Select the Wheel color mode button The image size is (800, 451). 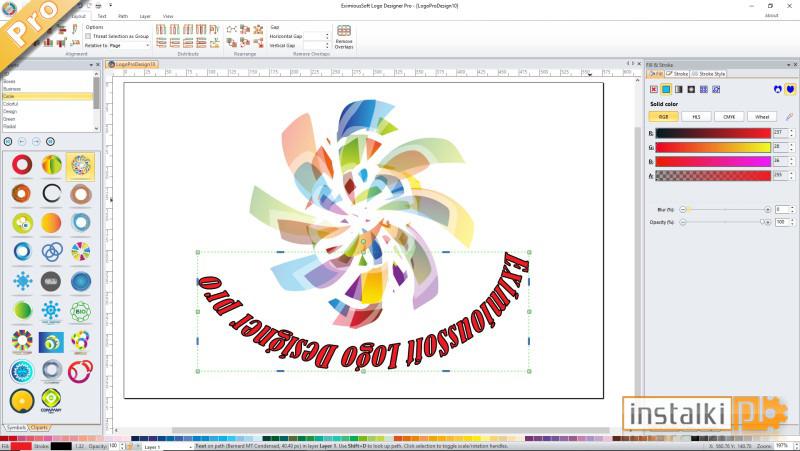click(762, 117)
